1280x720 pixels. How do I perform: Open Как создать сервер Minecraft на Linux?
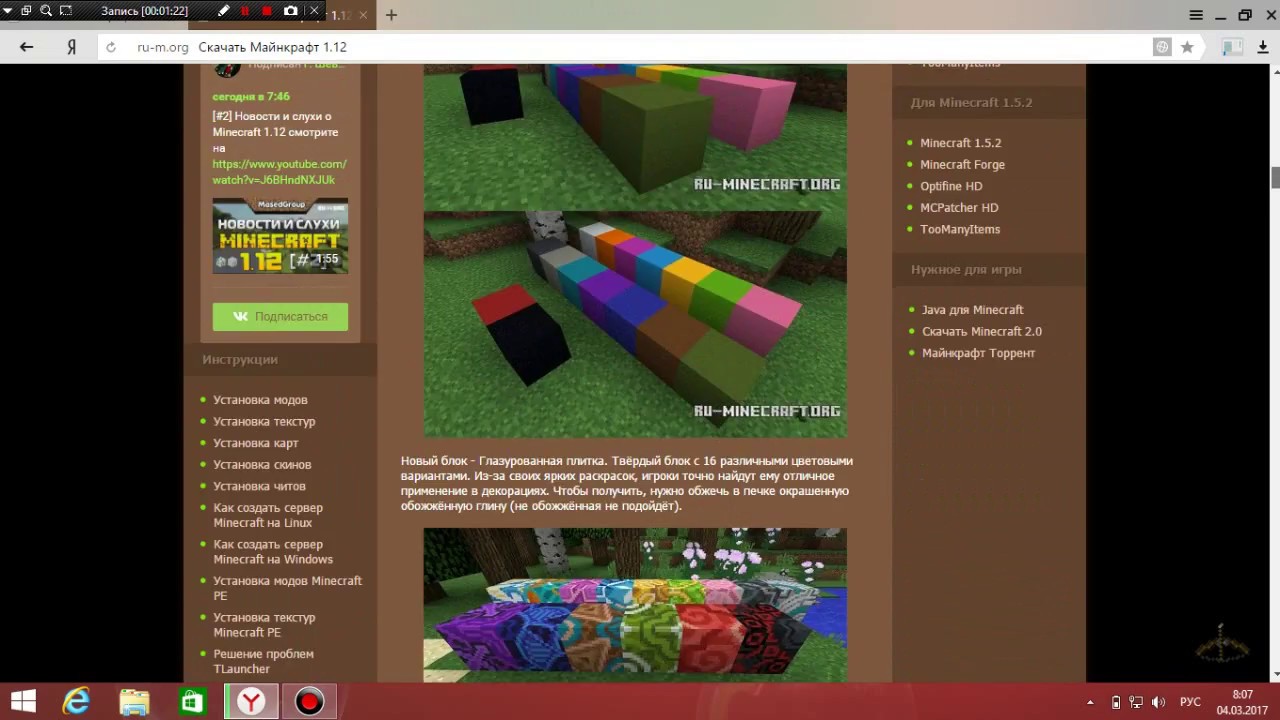[268, 515]
